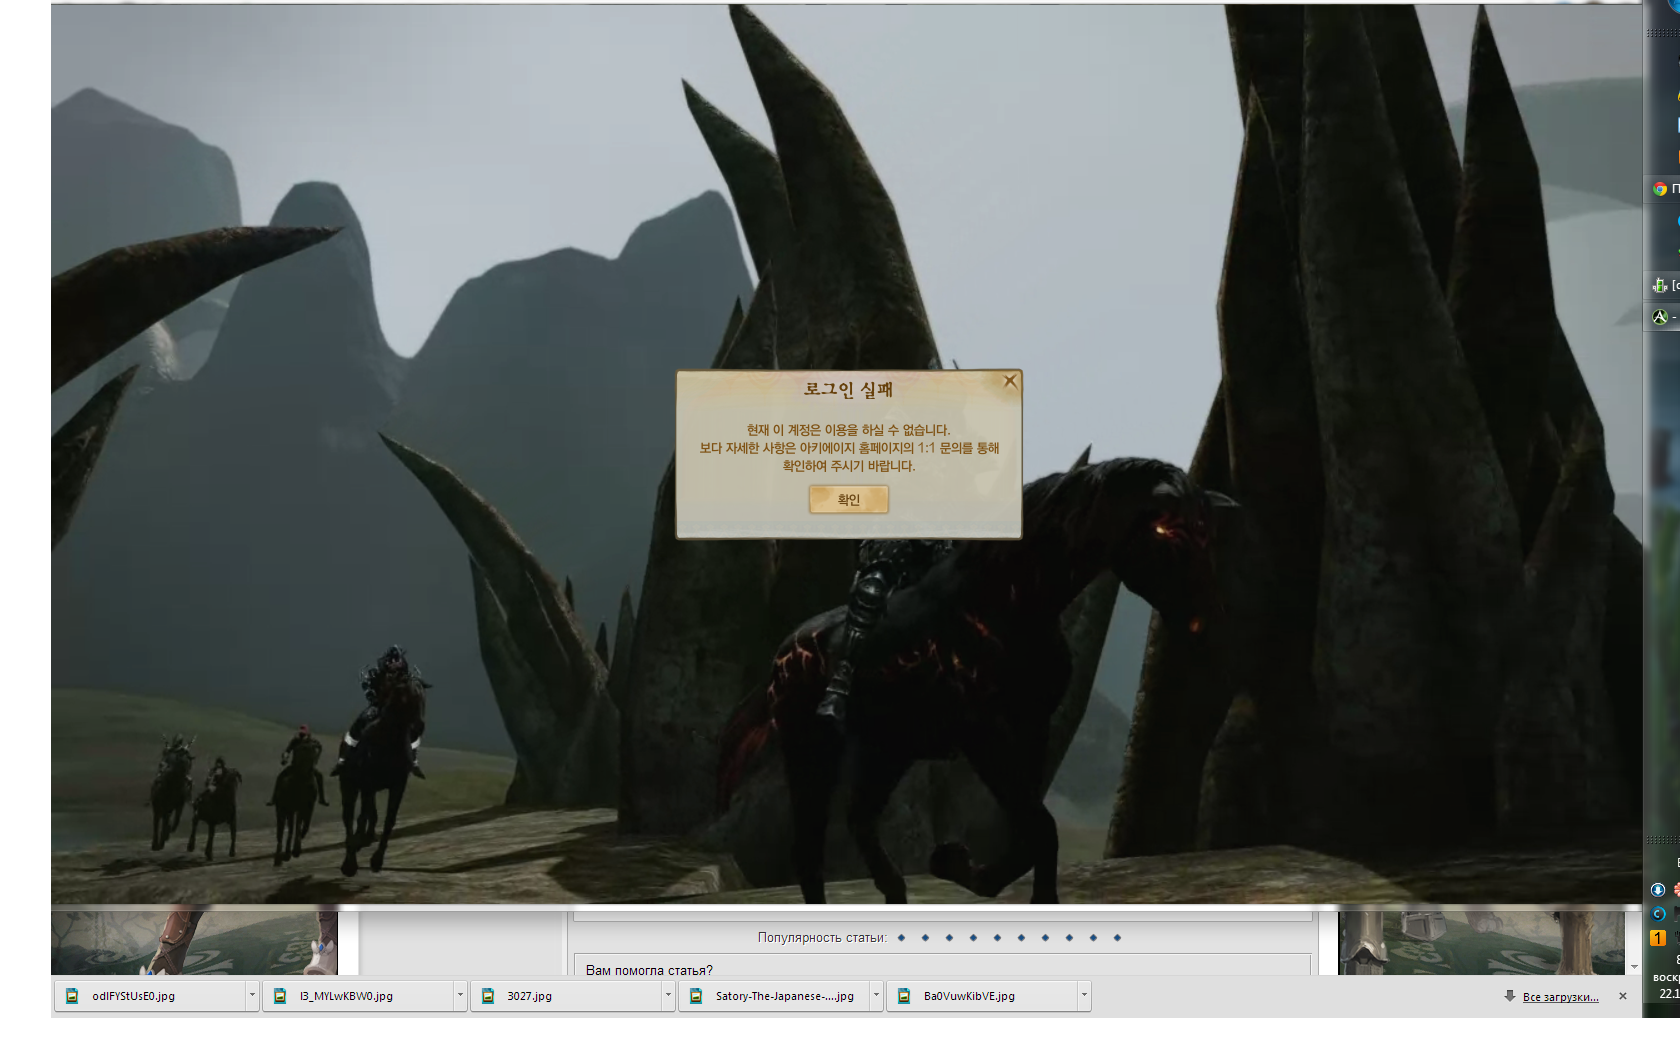Close the 로그인 실패 dialog with the X

point(1010,381)
